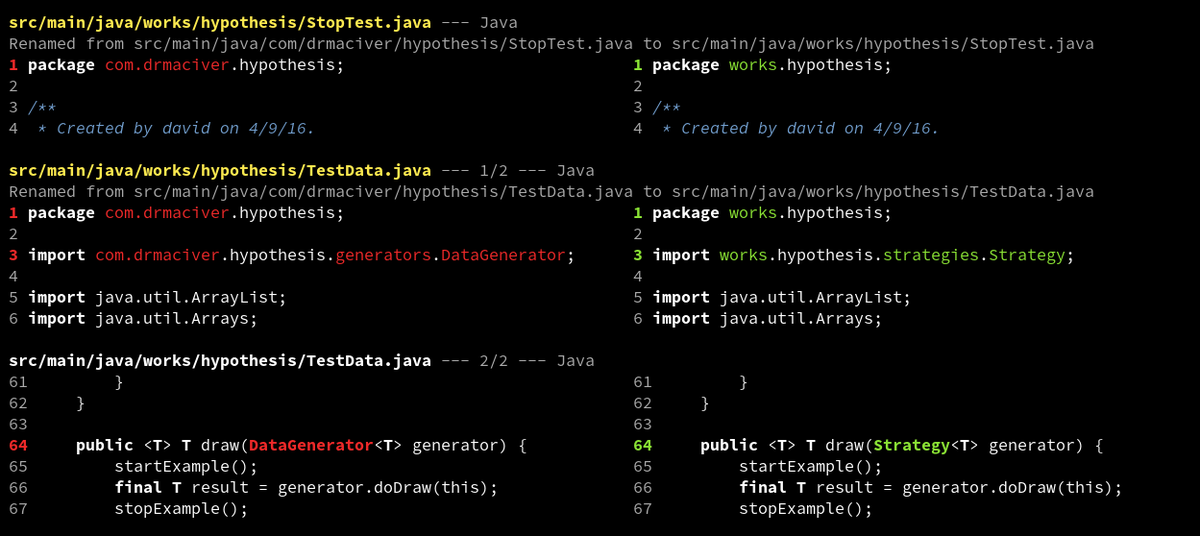This screenshot has width=1200, height=536.
Task: Click red line number 3 beside removed import
Action: 13,255
